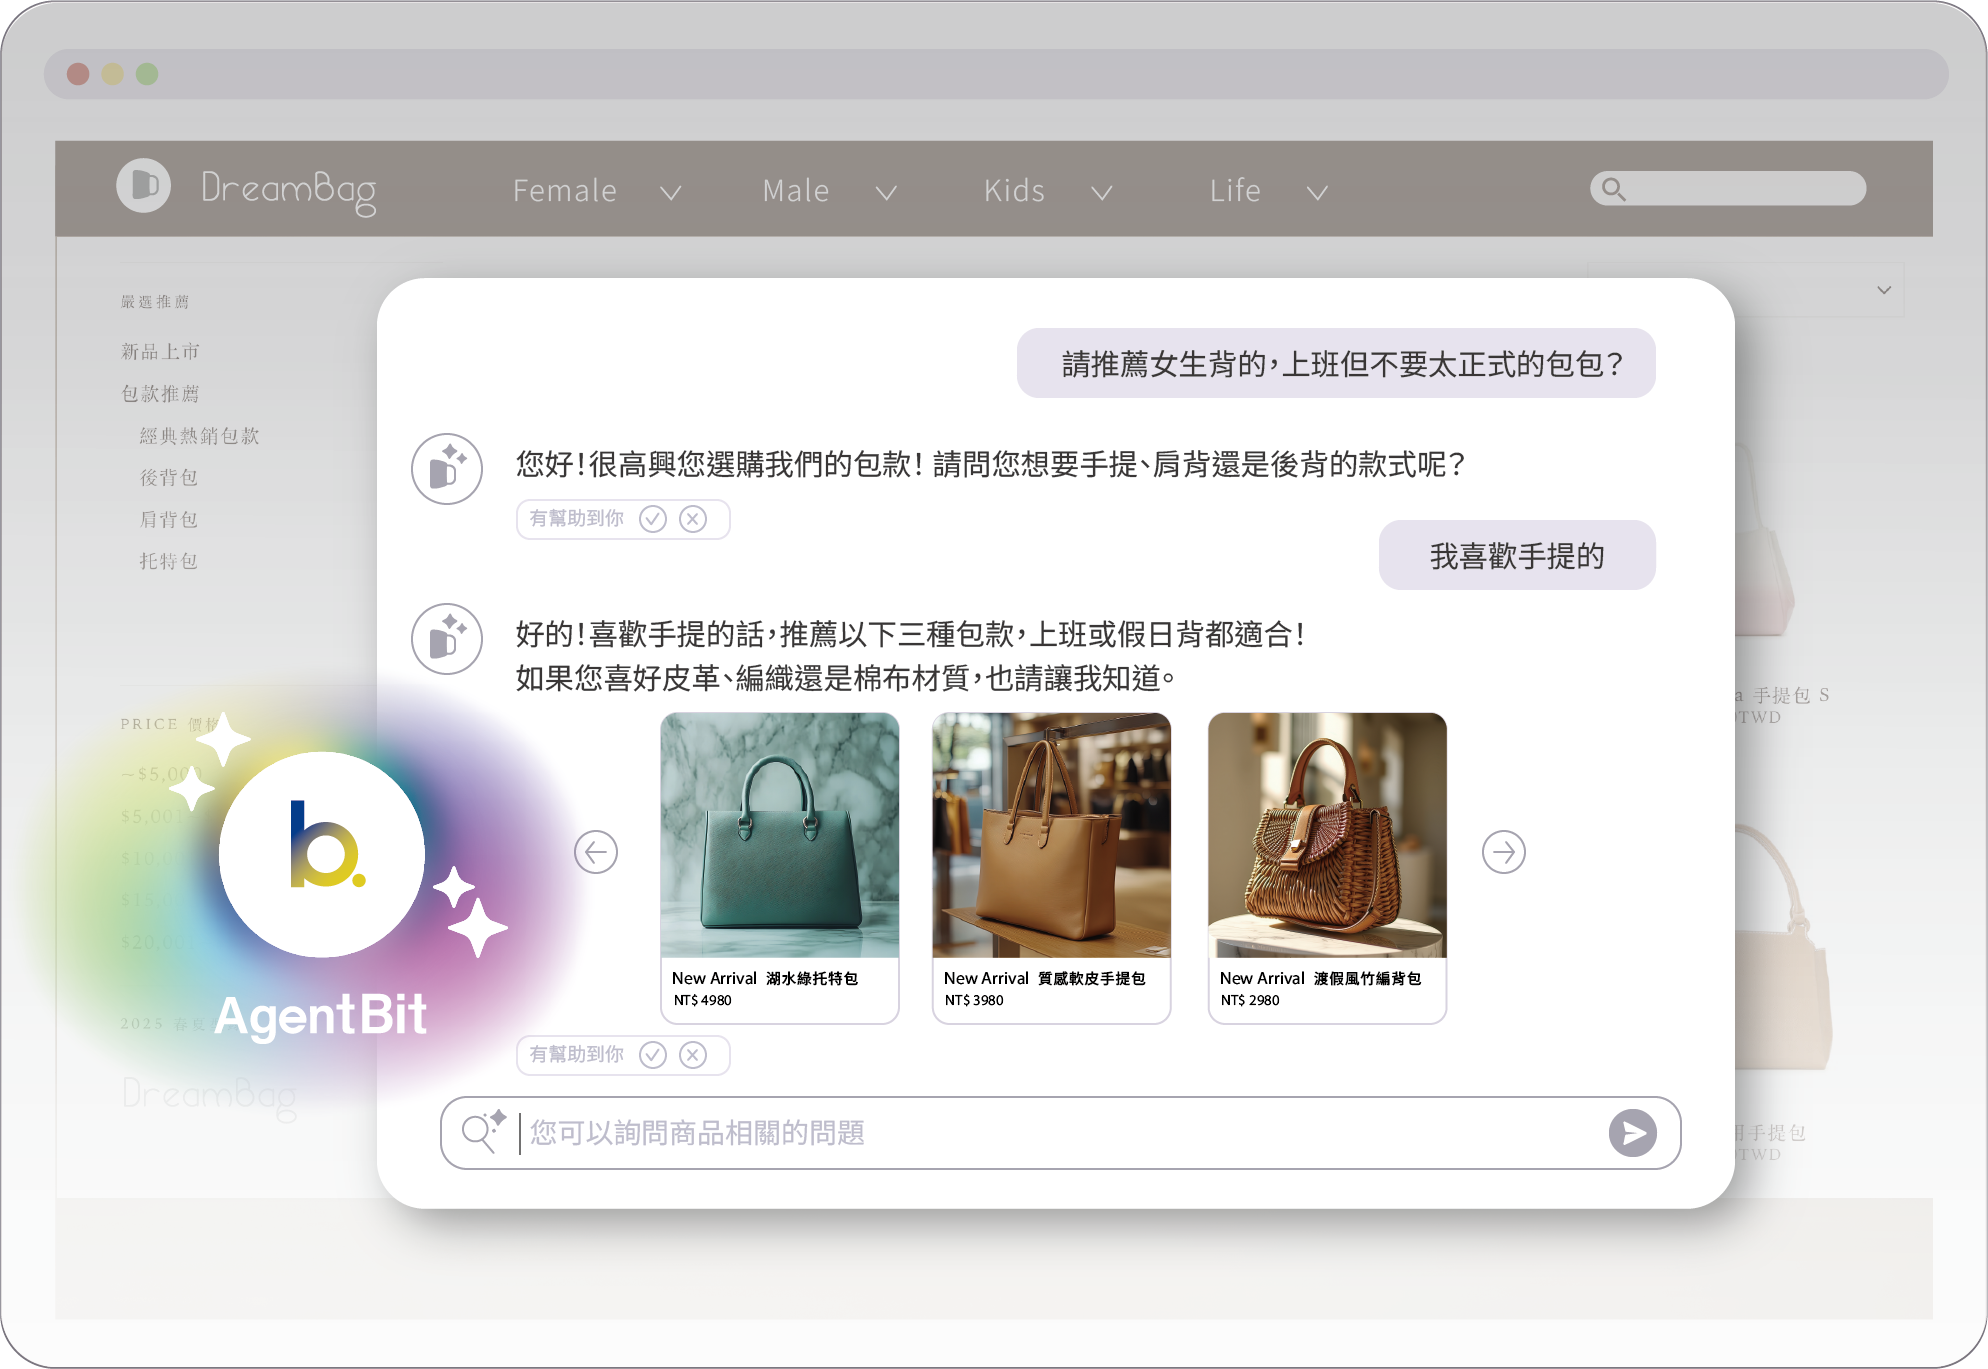Click the AgentBit logo circle
Screen dimensions: 1988x1369
coord(322,855)
